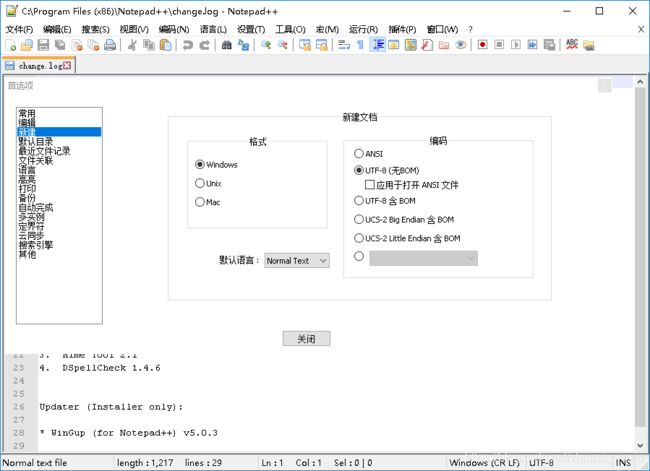
Task: Click Run macro multiple times icon
Action: (x=532, y=45)
